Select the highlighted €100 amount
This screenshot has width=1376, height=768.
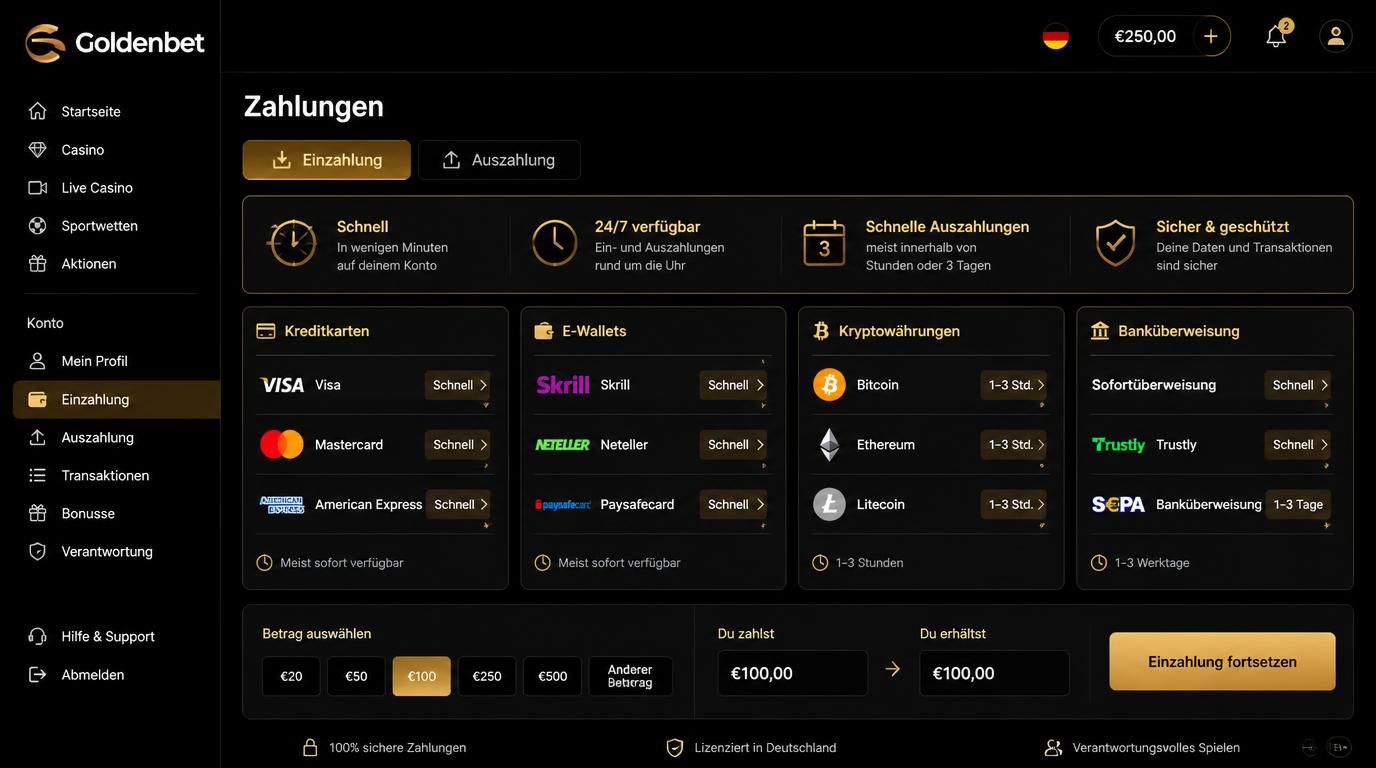click(421, 676)
